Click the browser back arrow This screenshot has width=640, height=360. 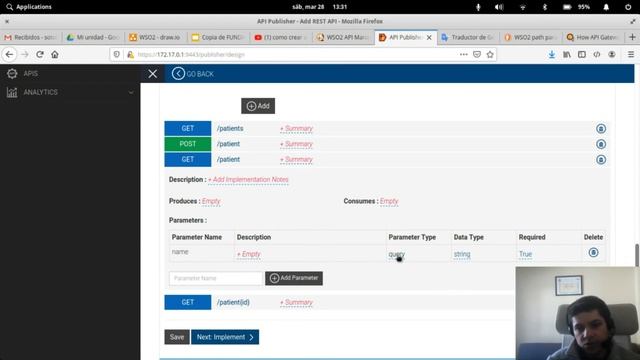click(9, 54)
